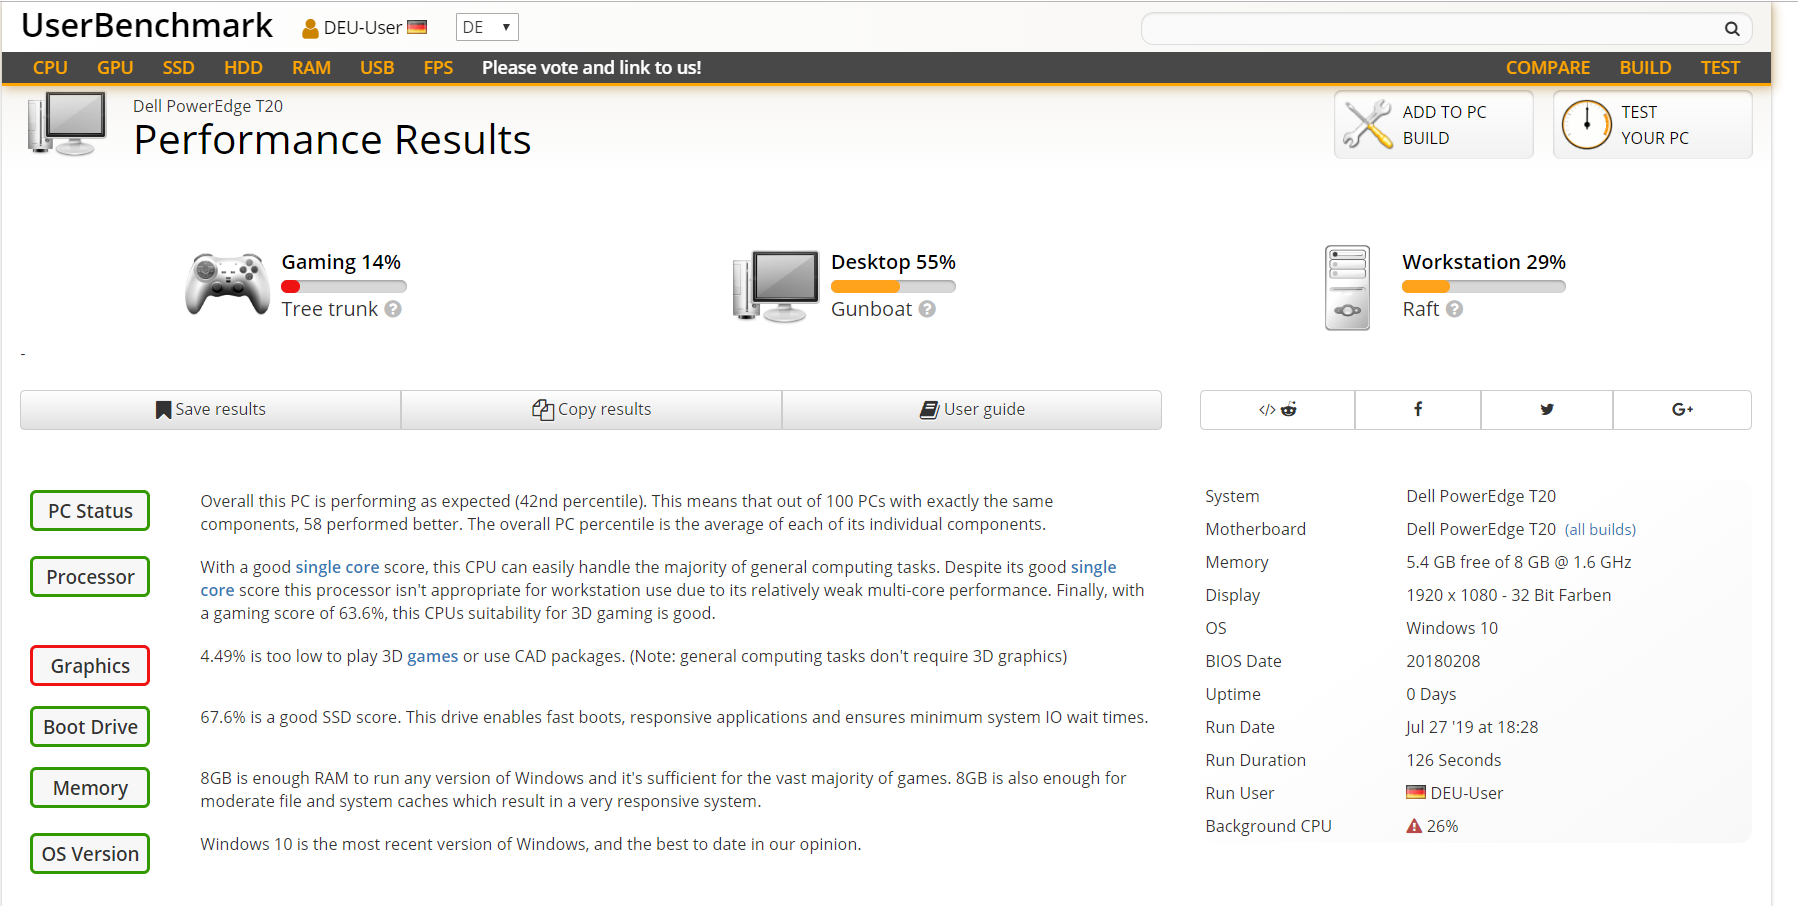The image size is (1798, 906).
Task: Click '1920 x 1080 - 32 Bit Farben'
Action: tap(1509, 595)
